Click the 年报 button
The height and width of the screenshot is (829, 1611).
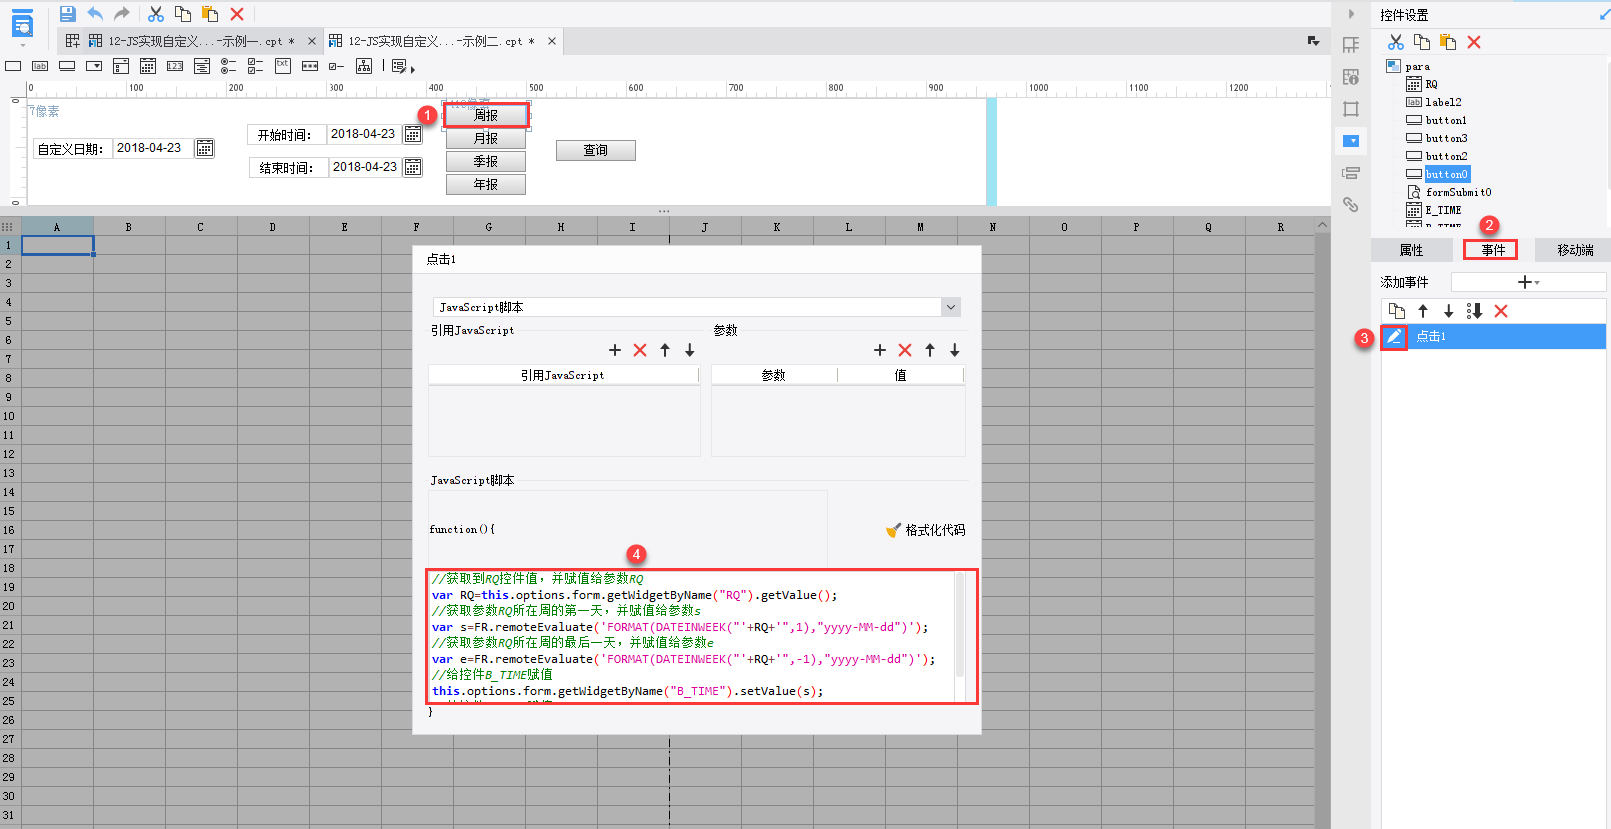tap(486, 184)
